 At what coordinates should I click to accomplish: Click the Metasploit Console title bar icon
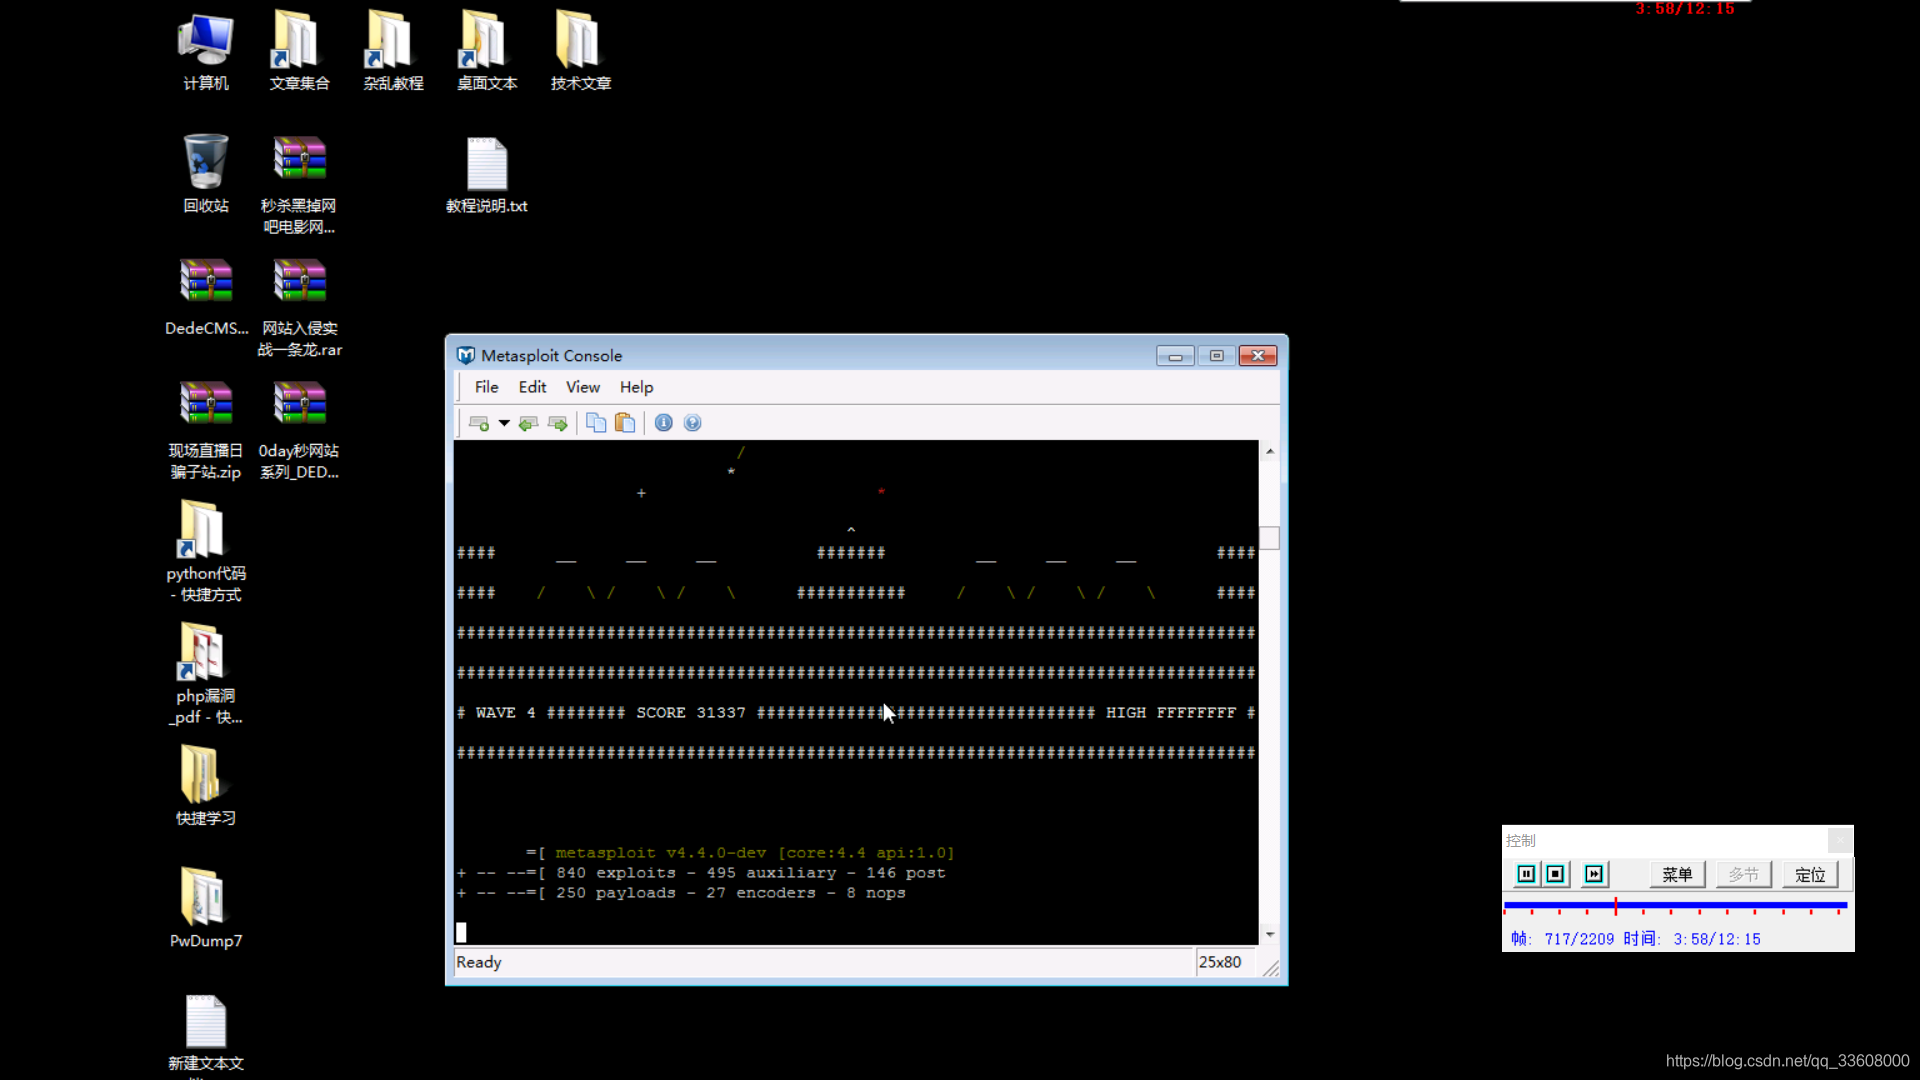point(465,355)
